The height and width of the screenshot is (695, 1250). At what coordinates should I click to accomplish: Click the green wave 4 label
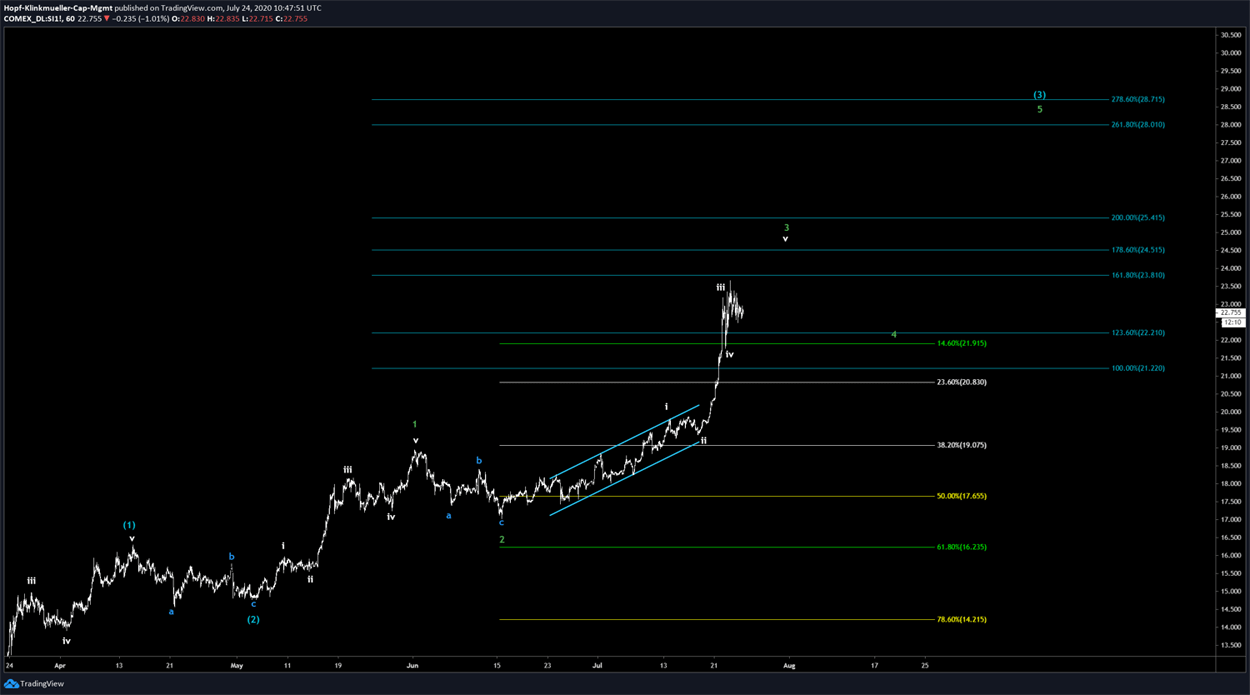click(894, 335)
